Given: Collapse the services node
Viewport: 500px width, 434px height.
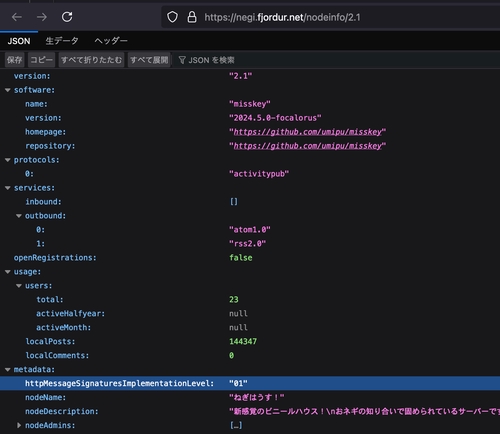Looking at the screenshot, I should (x=8, y=188).
